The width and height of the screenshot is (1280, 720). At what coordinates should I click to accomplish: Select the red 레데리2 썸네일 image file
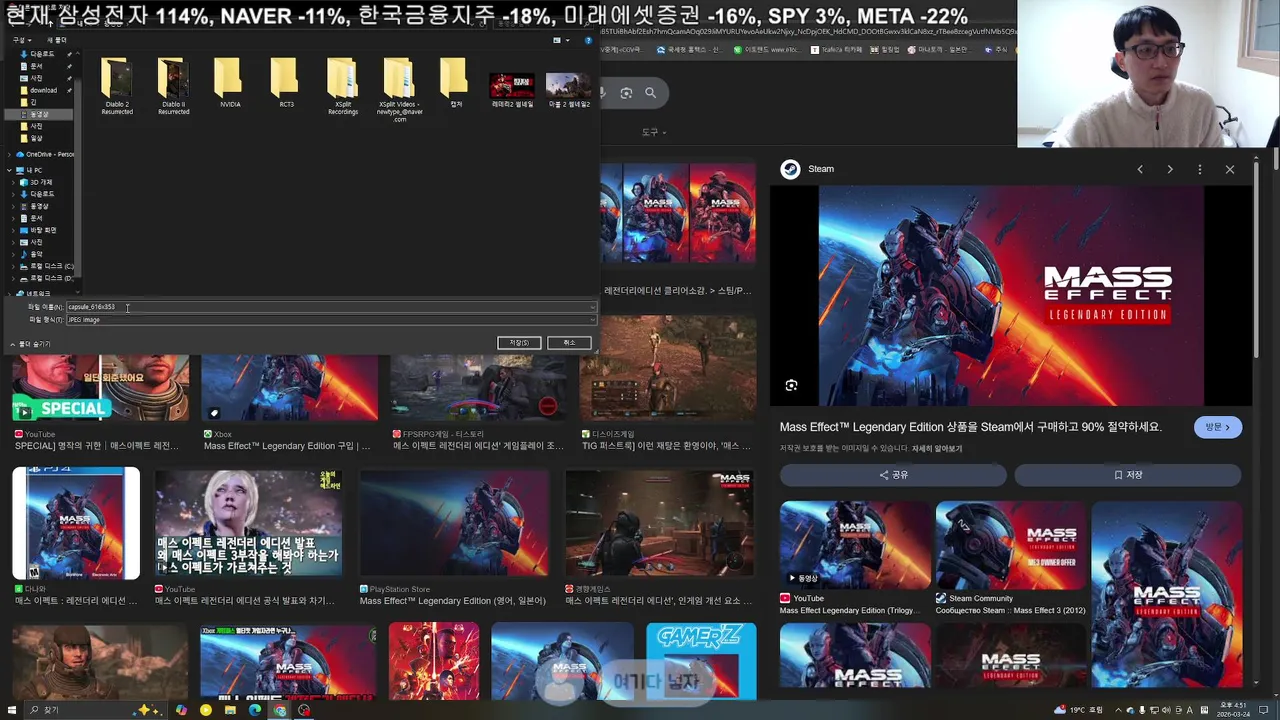(x=512, y=90)
